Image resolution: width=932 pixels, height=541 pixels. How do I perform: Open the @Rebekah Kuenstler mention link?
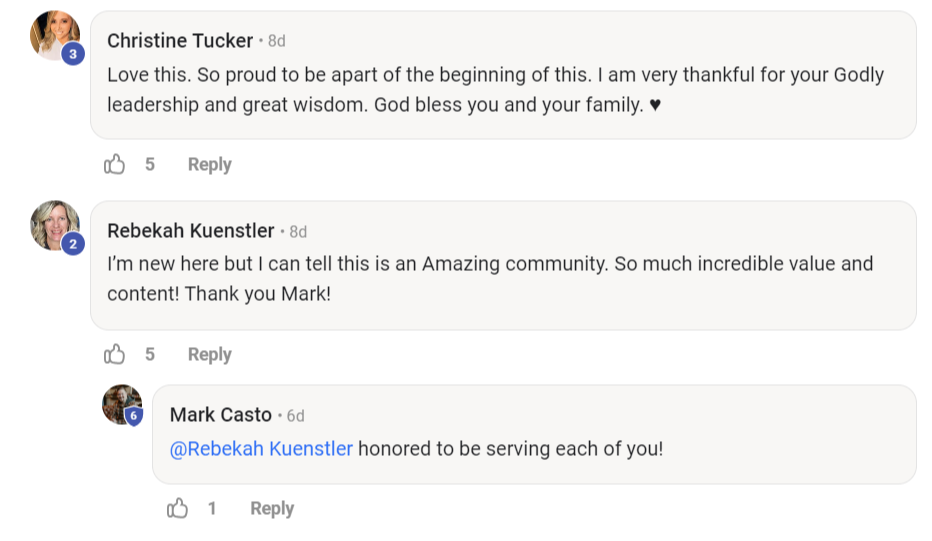click(x=261, y=448)
